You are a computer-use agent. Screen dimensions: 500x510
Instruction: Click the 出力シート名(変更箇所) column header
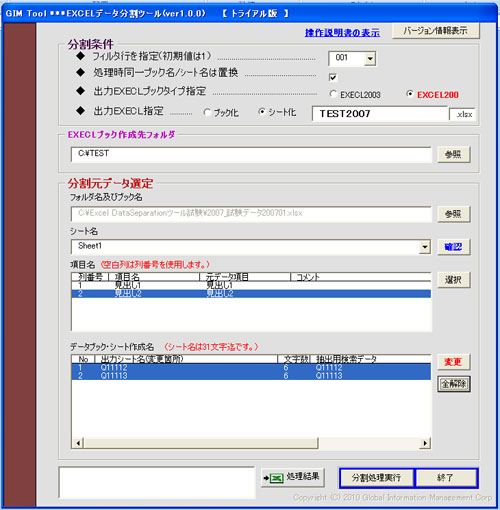click(186, 359)
